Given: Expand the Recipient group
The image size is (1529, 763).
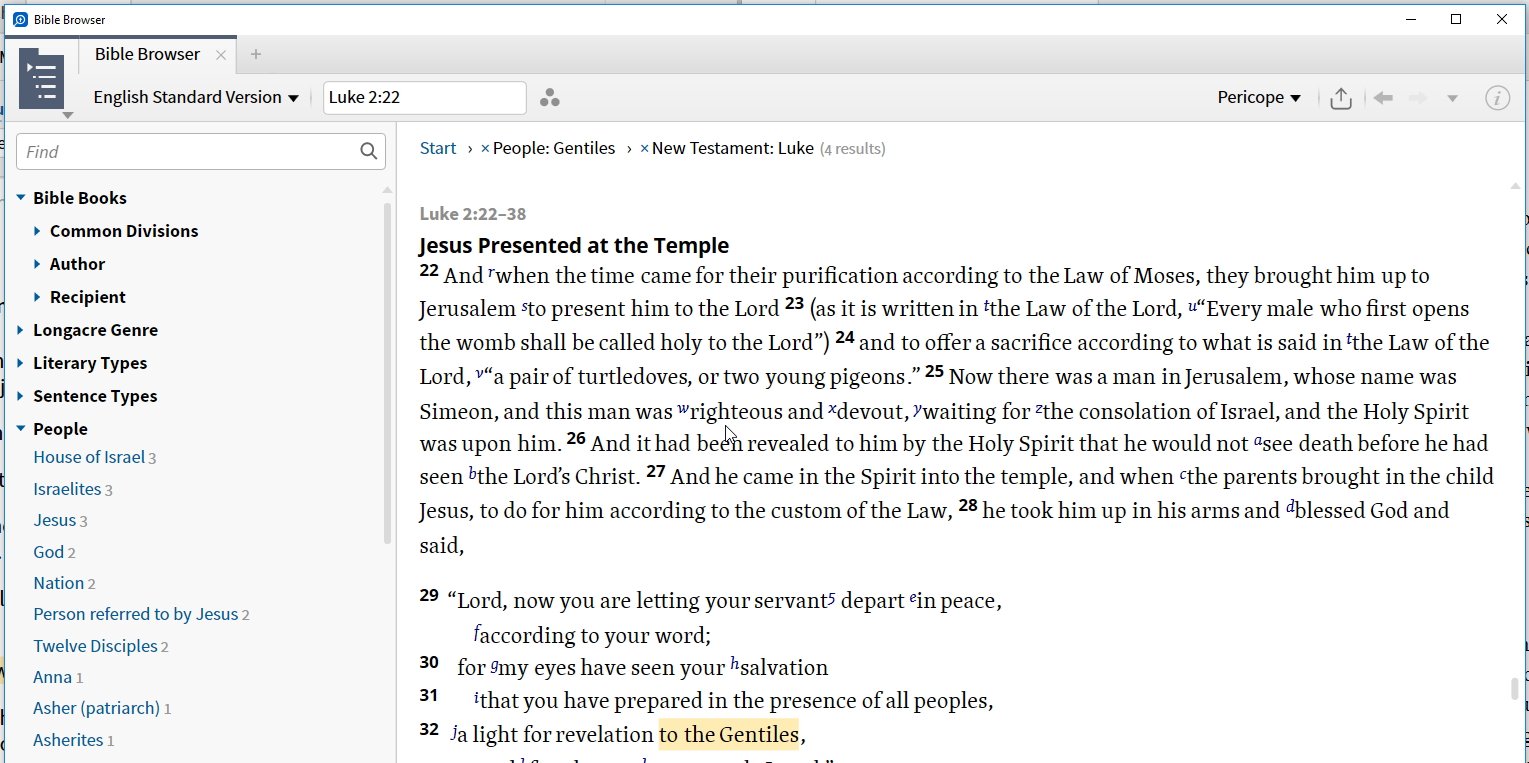Looking at the screenshot, I should click(x=37, y=297).
